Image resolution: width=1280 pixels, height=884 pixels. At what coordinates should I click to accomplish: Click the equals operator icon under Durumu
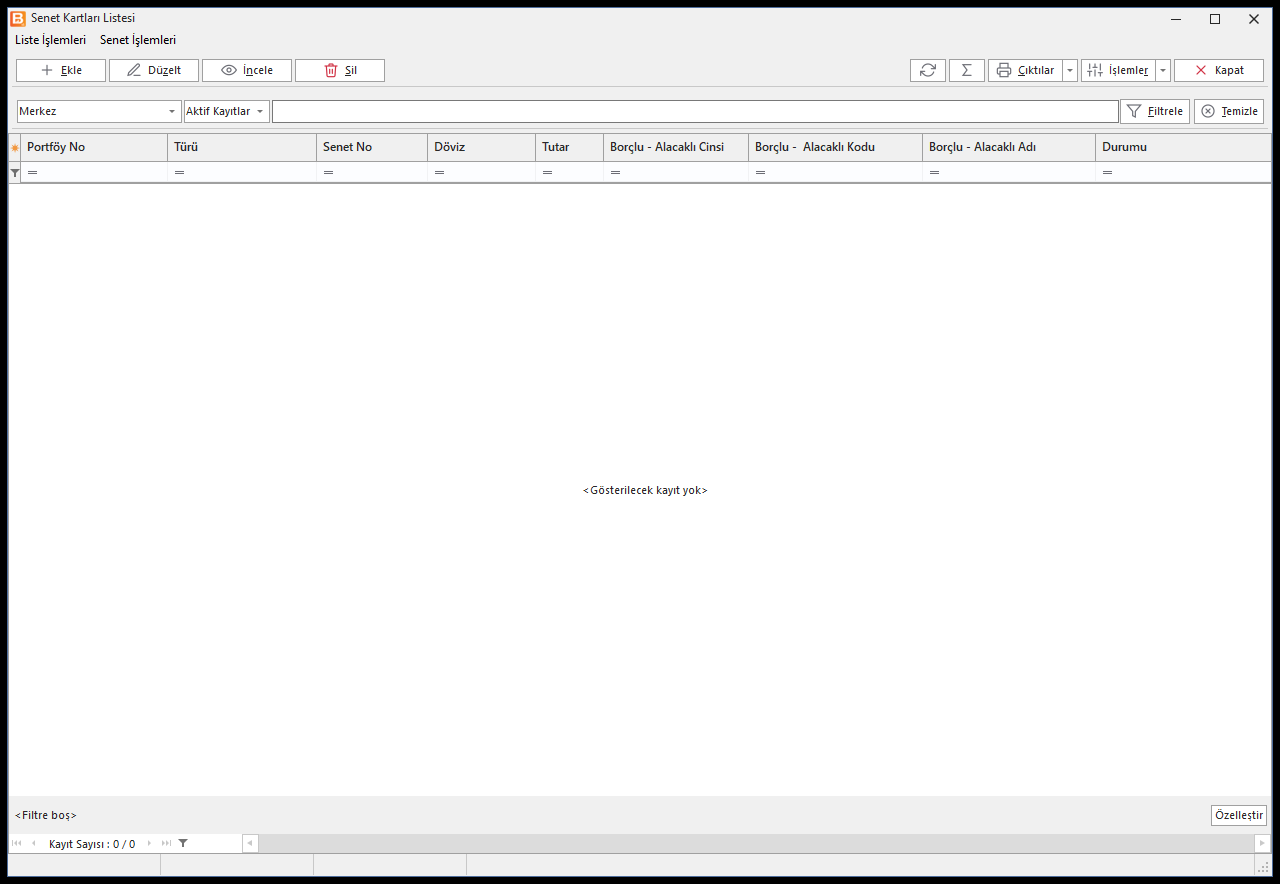pyautogui.click(x=1107, y=173)
